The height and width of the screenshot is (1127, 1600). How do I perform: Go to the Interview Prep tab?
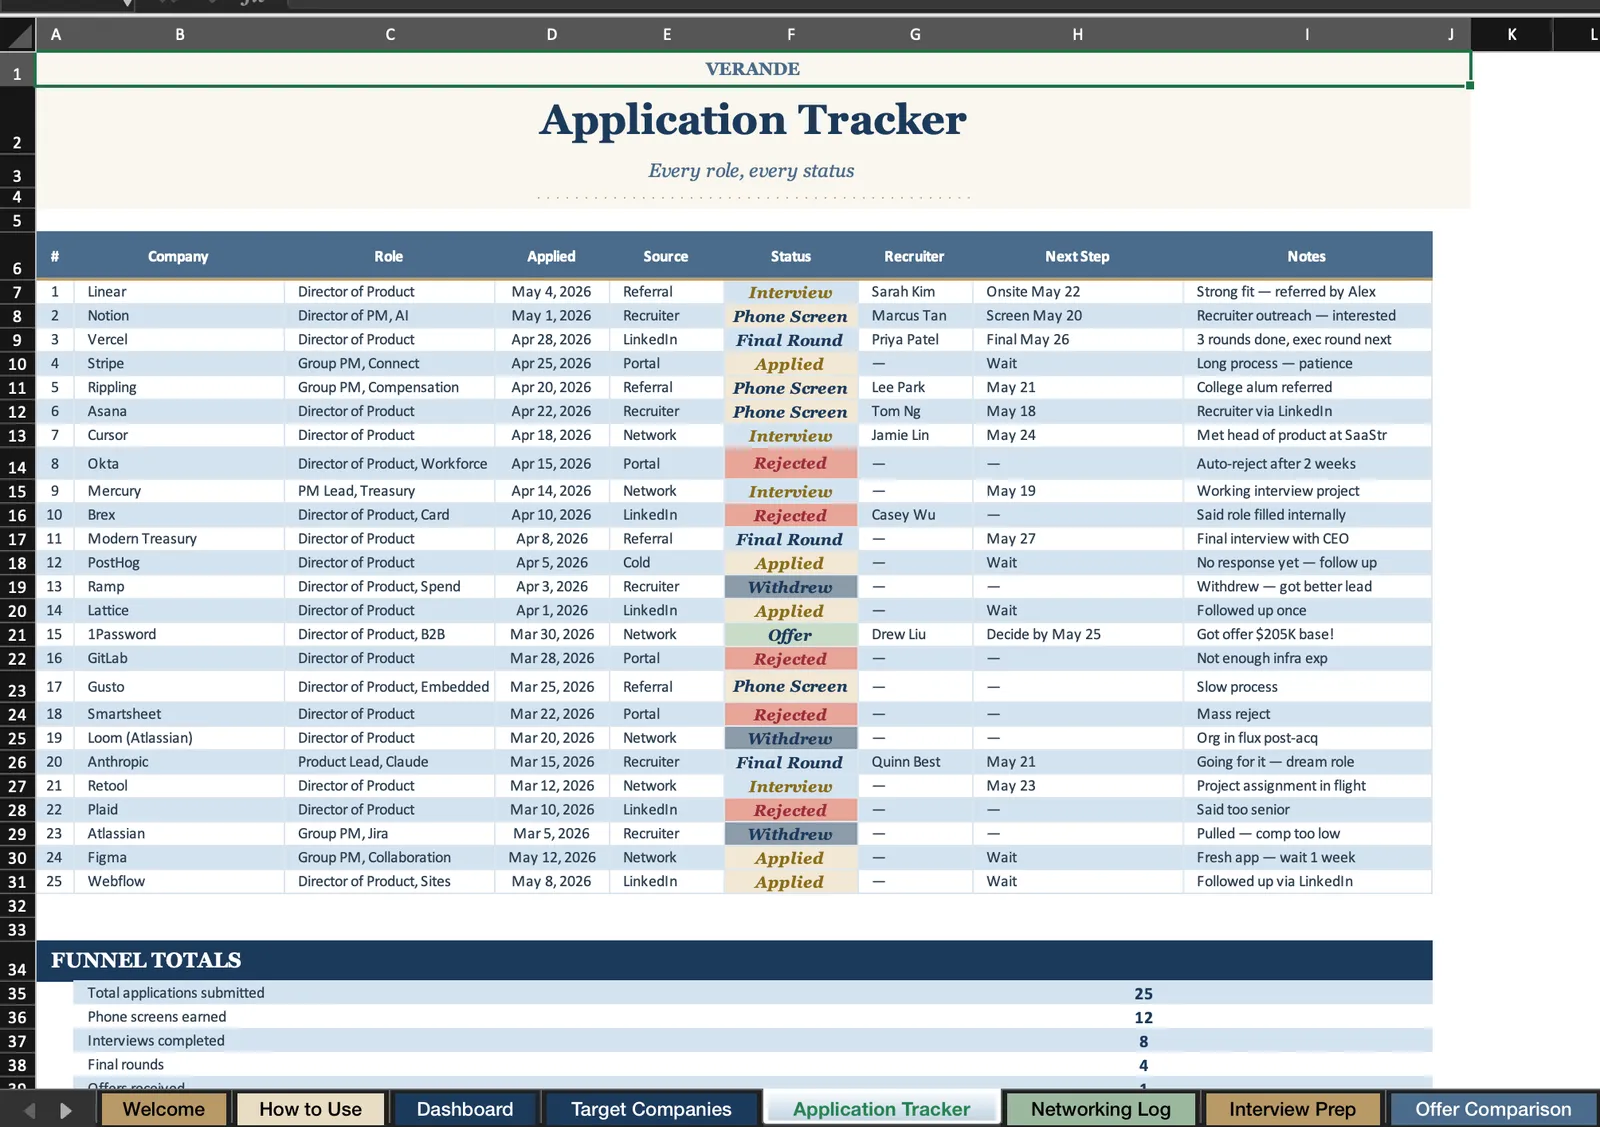tap(1292, 1109)
